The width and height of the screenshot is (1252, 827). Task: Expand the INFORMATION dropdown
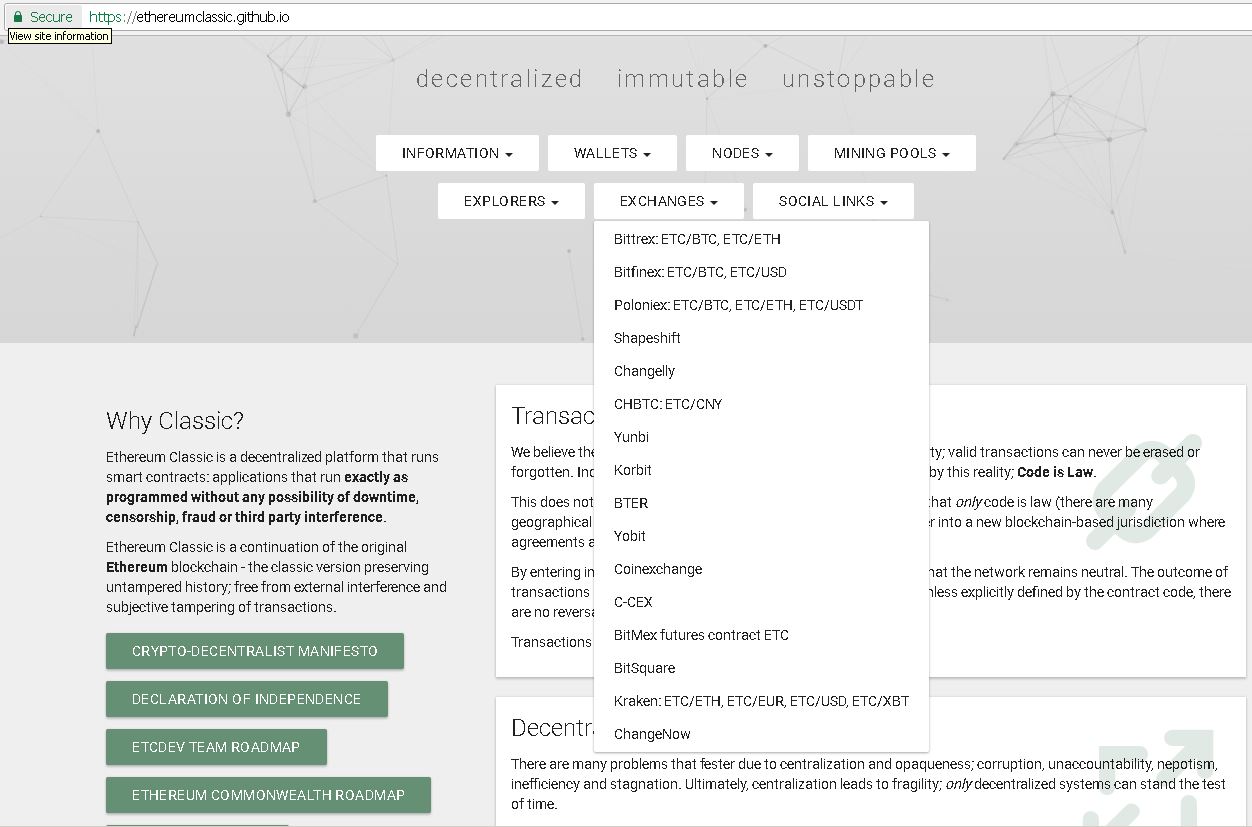coord(457,153)
